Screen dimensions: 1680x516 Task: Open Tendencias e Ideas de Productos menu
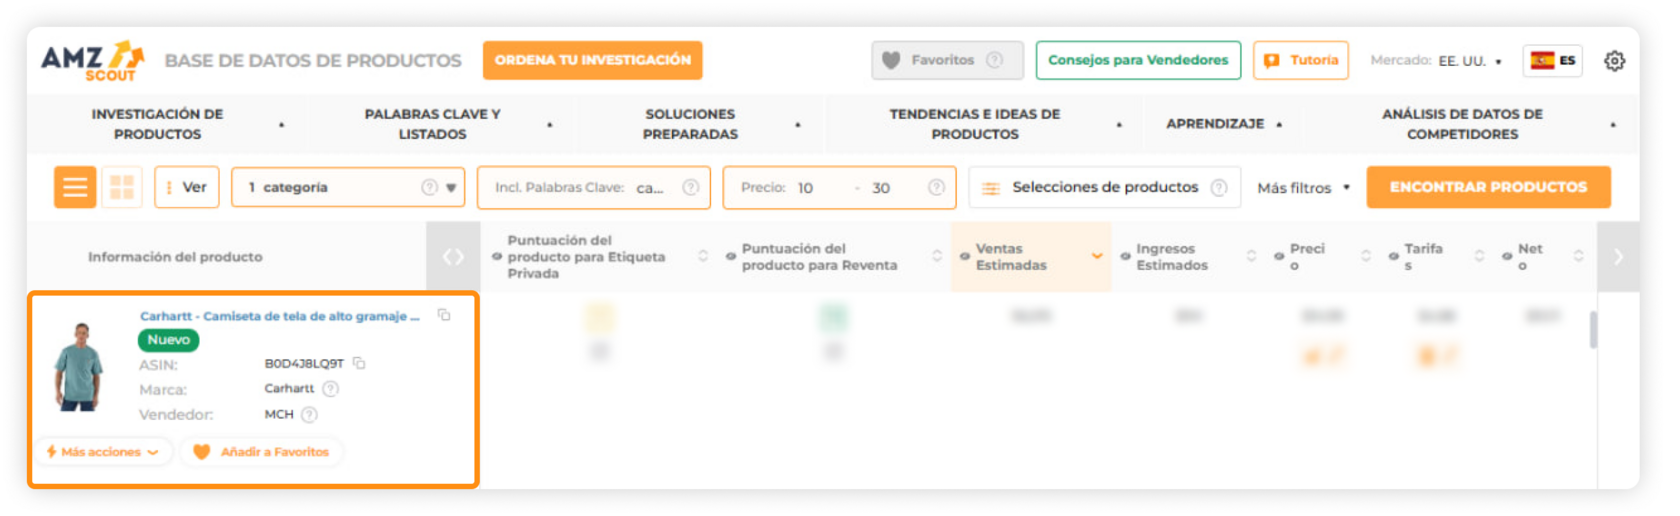point(975,124)
